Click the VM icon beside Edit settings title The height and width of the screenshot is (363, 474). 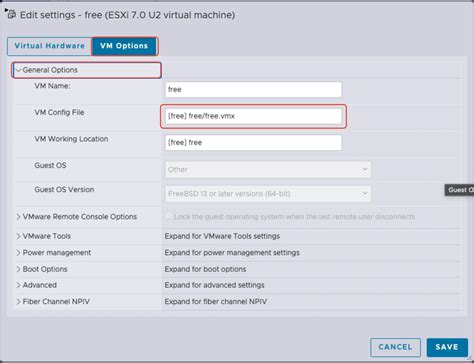[12, 15]
